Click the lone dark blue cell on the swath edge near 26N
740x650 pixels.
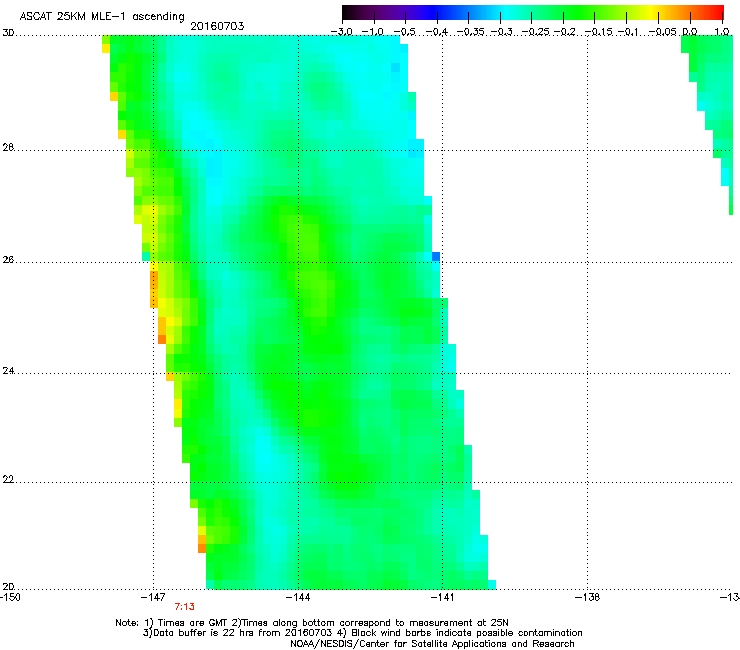(x=436, y=256)
